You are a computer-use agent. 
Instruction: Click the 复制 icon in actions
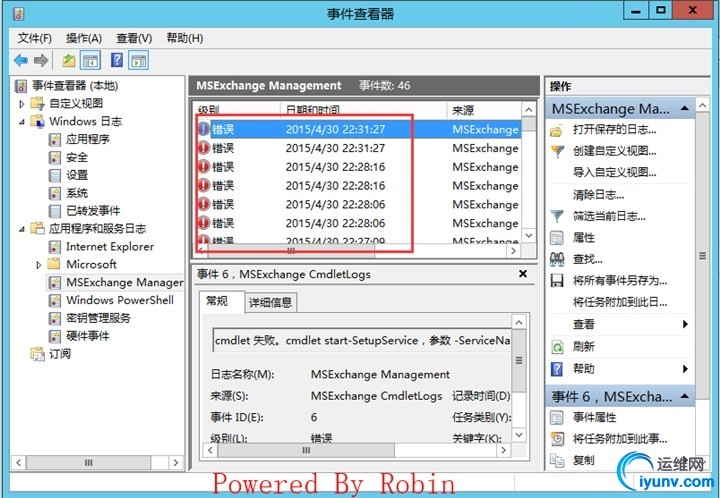point(557,460)
